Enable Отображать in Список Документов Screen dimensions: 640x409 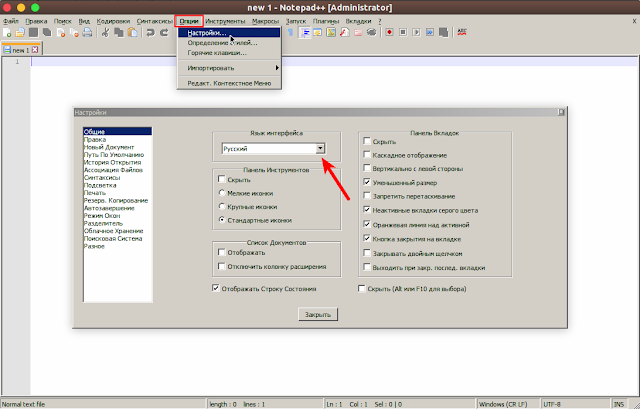coord(222,252)
